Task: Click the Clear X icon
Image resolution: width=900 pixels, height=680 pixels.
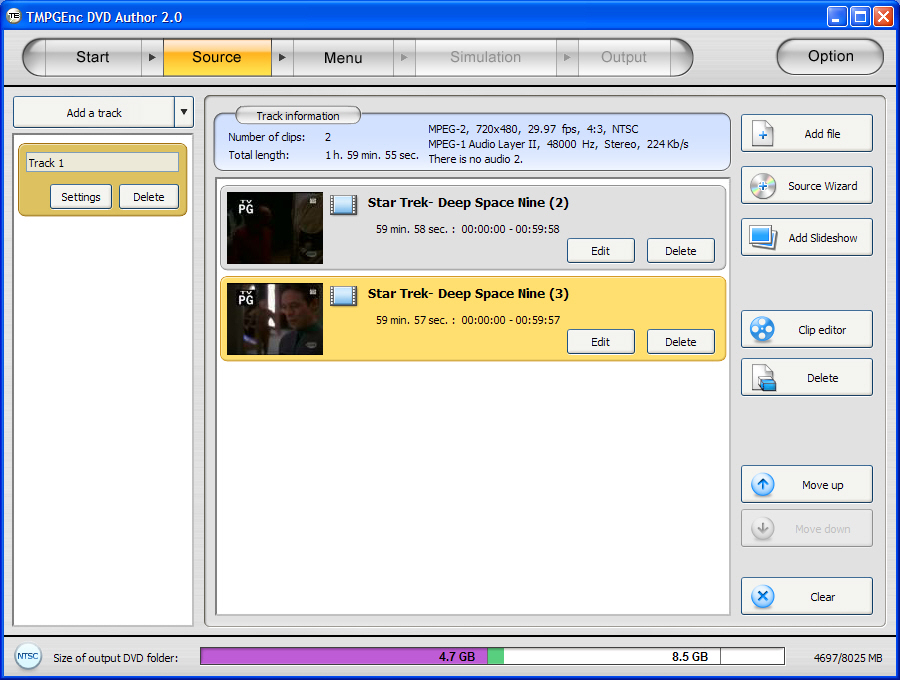Action: pos(763,596)
